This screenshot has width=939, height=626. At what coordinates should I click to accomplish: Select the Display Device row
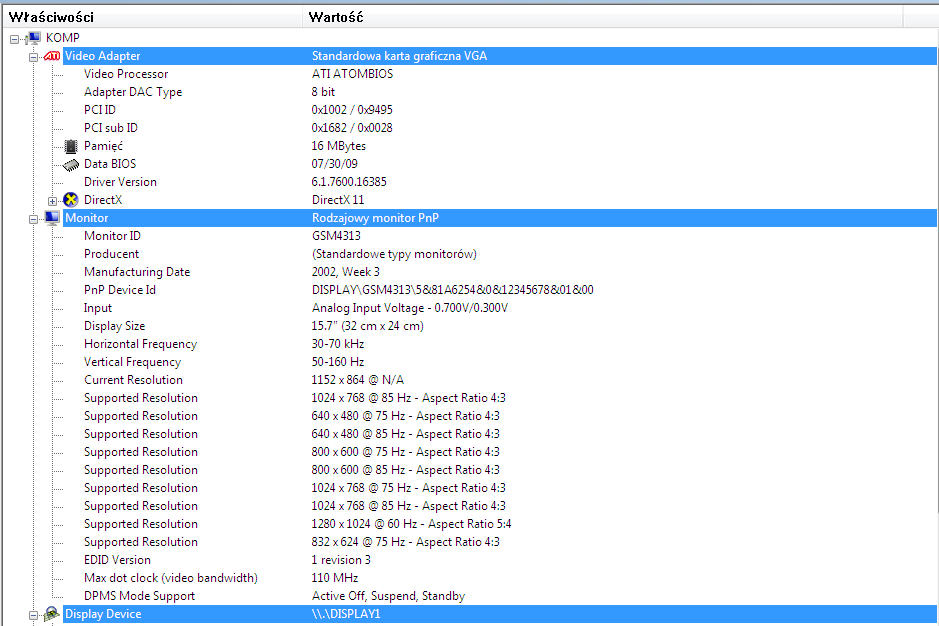coord(500,614)
